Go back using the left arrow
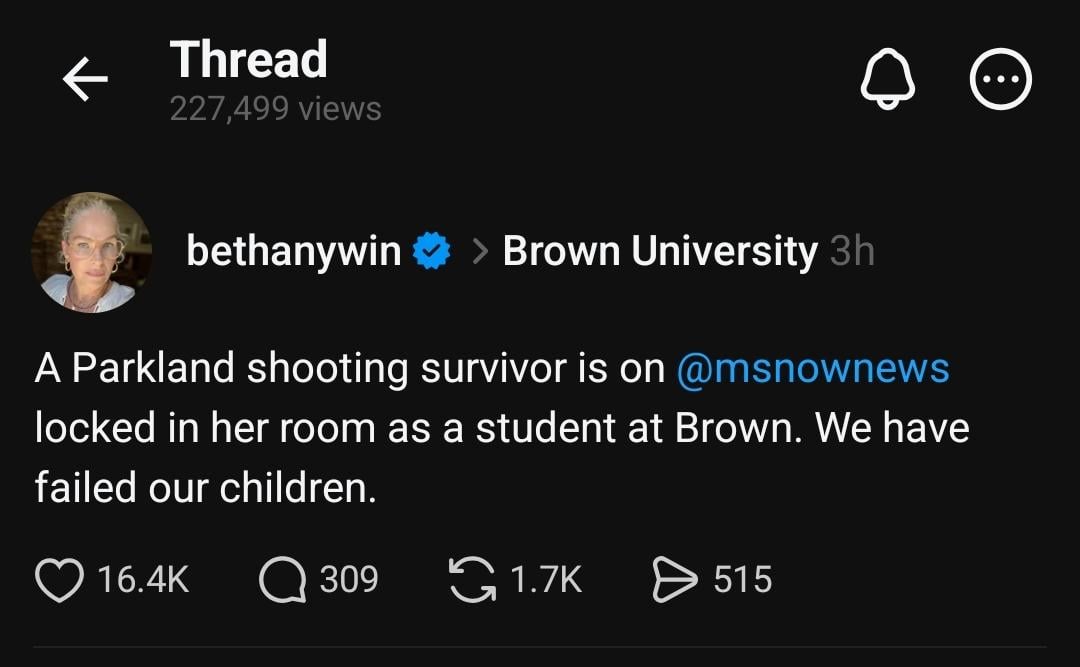Image resolution: width=1080 pixels, height=667 pixels. (x=85, y=79)
